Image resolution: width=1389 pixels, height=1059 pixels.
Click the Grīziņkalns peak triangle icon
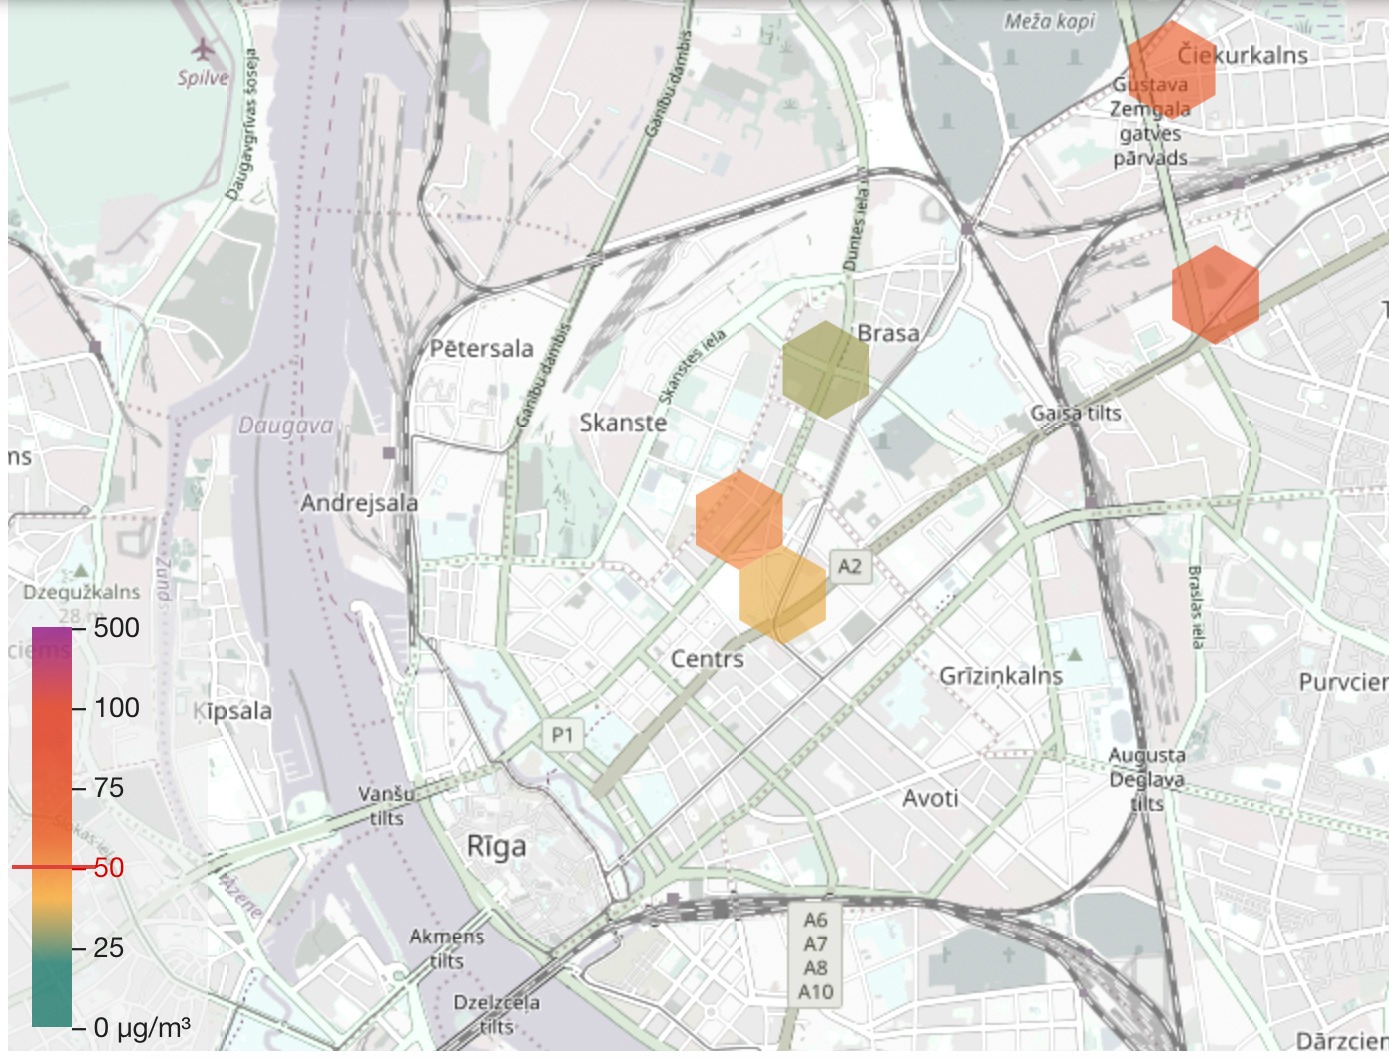pos(1075,655)
